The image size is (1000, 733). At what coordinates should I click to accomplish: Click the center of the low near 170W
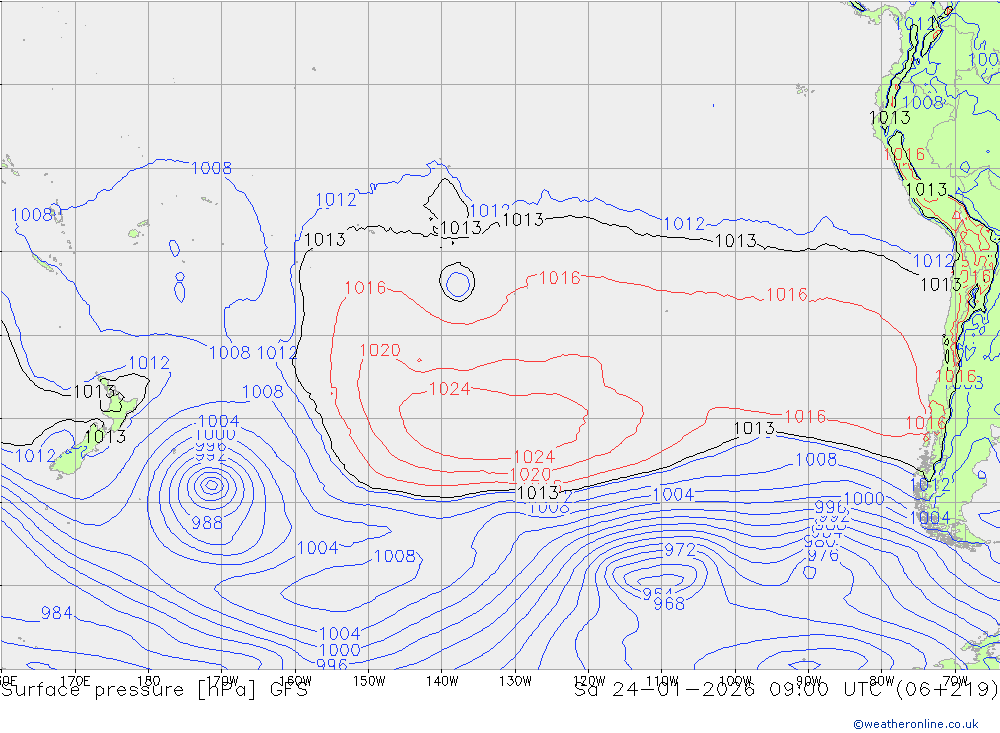tap(210, 485)
